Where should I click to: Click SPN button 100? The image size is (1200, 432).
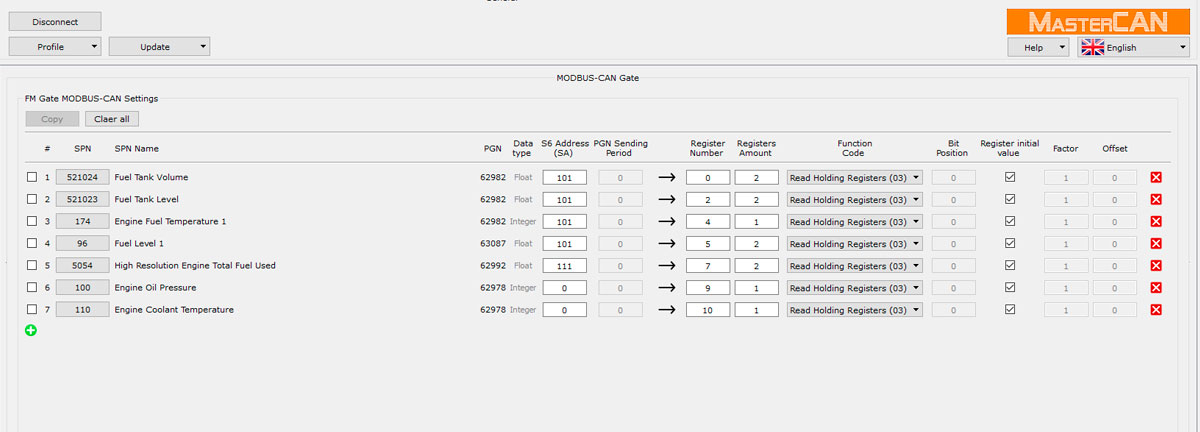point(82,287)
